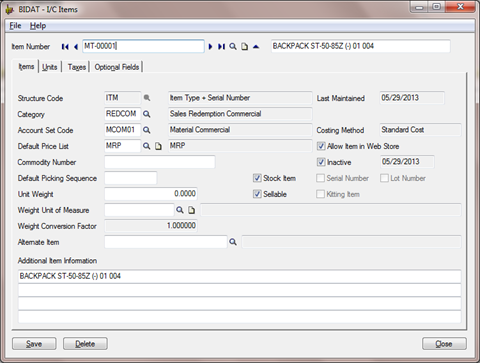Create new item with page icon
This screenshot has width=480, height=363.
coord(245,47)
